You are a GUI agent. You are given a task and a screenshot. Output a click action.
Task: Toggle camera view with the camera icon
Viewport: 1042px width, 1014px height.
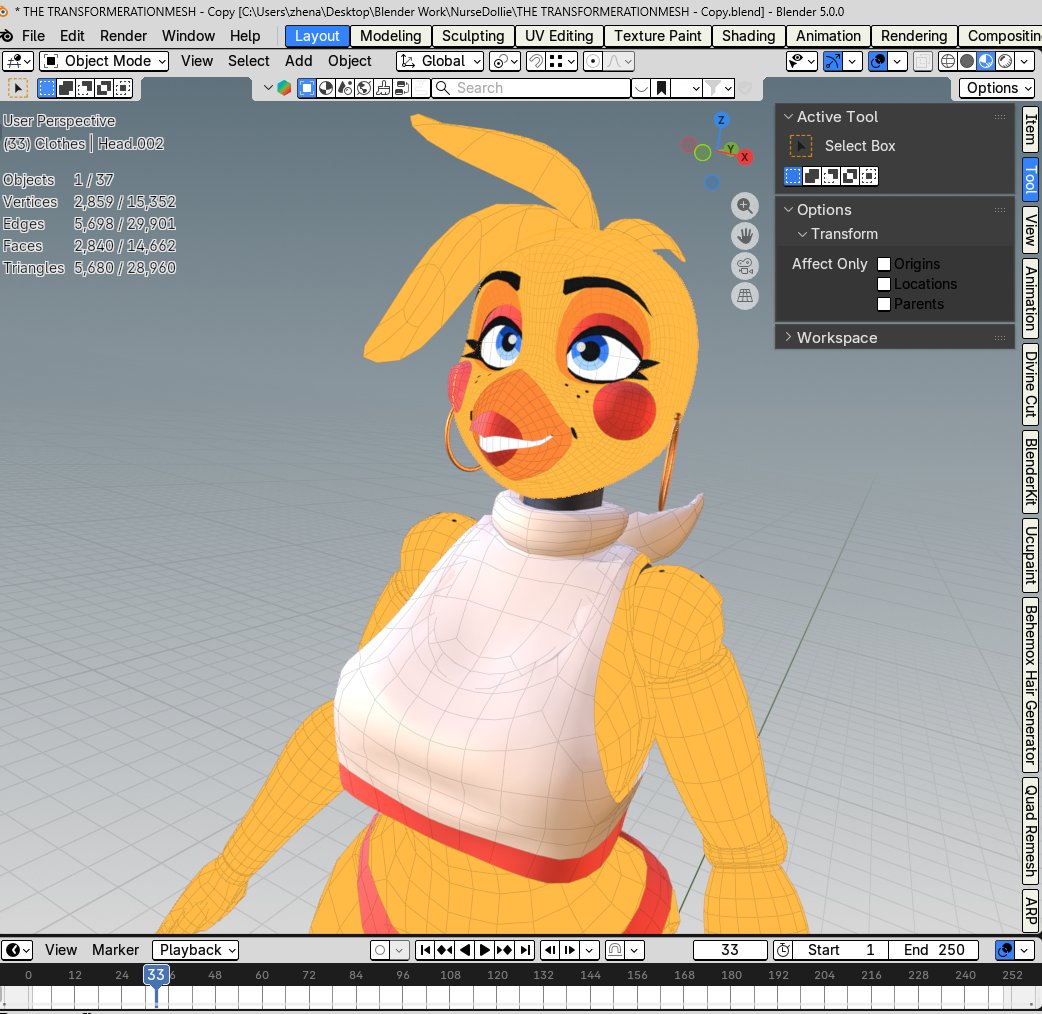(x=745, y=266)
